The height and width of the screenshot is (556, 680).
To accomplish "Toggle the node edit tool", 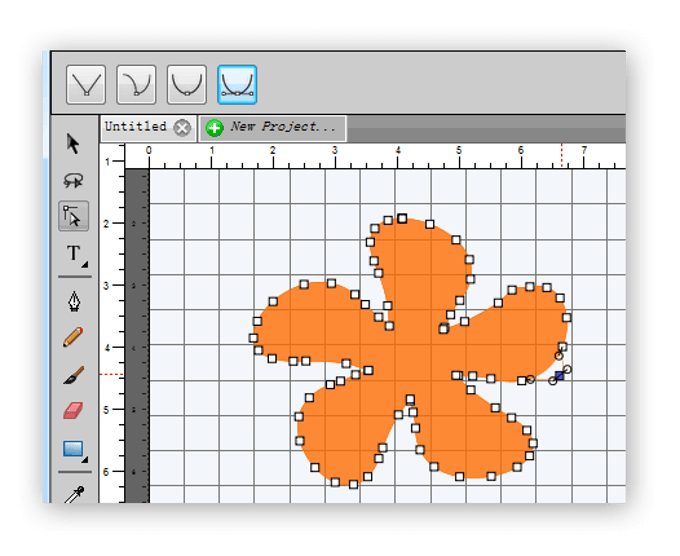I will [73, 216].
